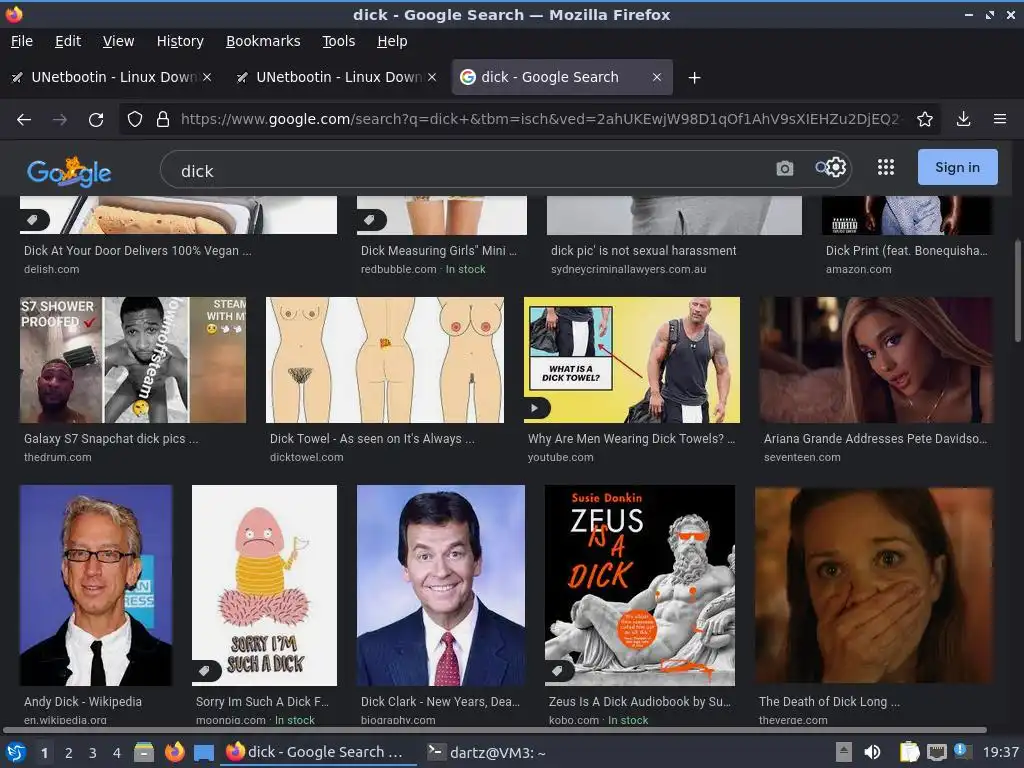Image resolution: width=1024 pixels, height=768 pixels.
Task: Go back using the browser back arrow
Action: pos(24,120)
